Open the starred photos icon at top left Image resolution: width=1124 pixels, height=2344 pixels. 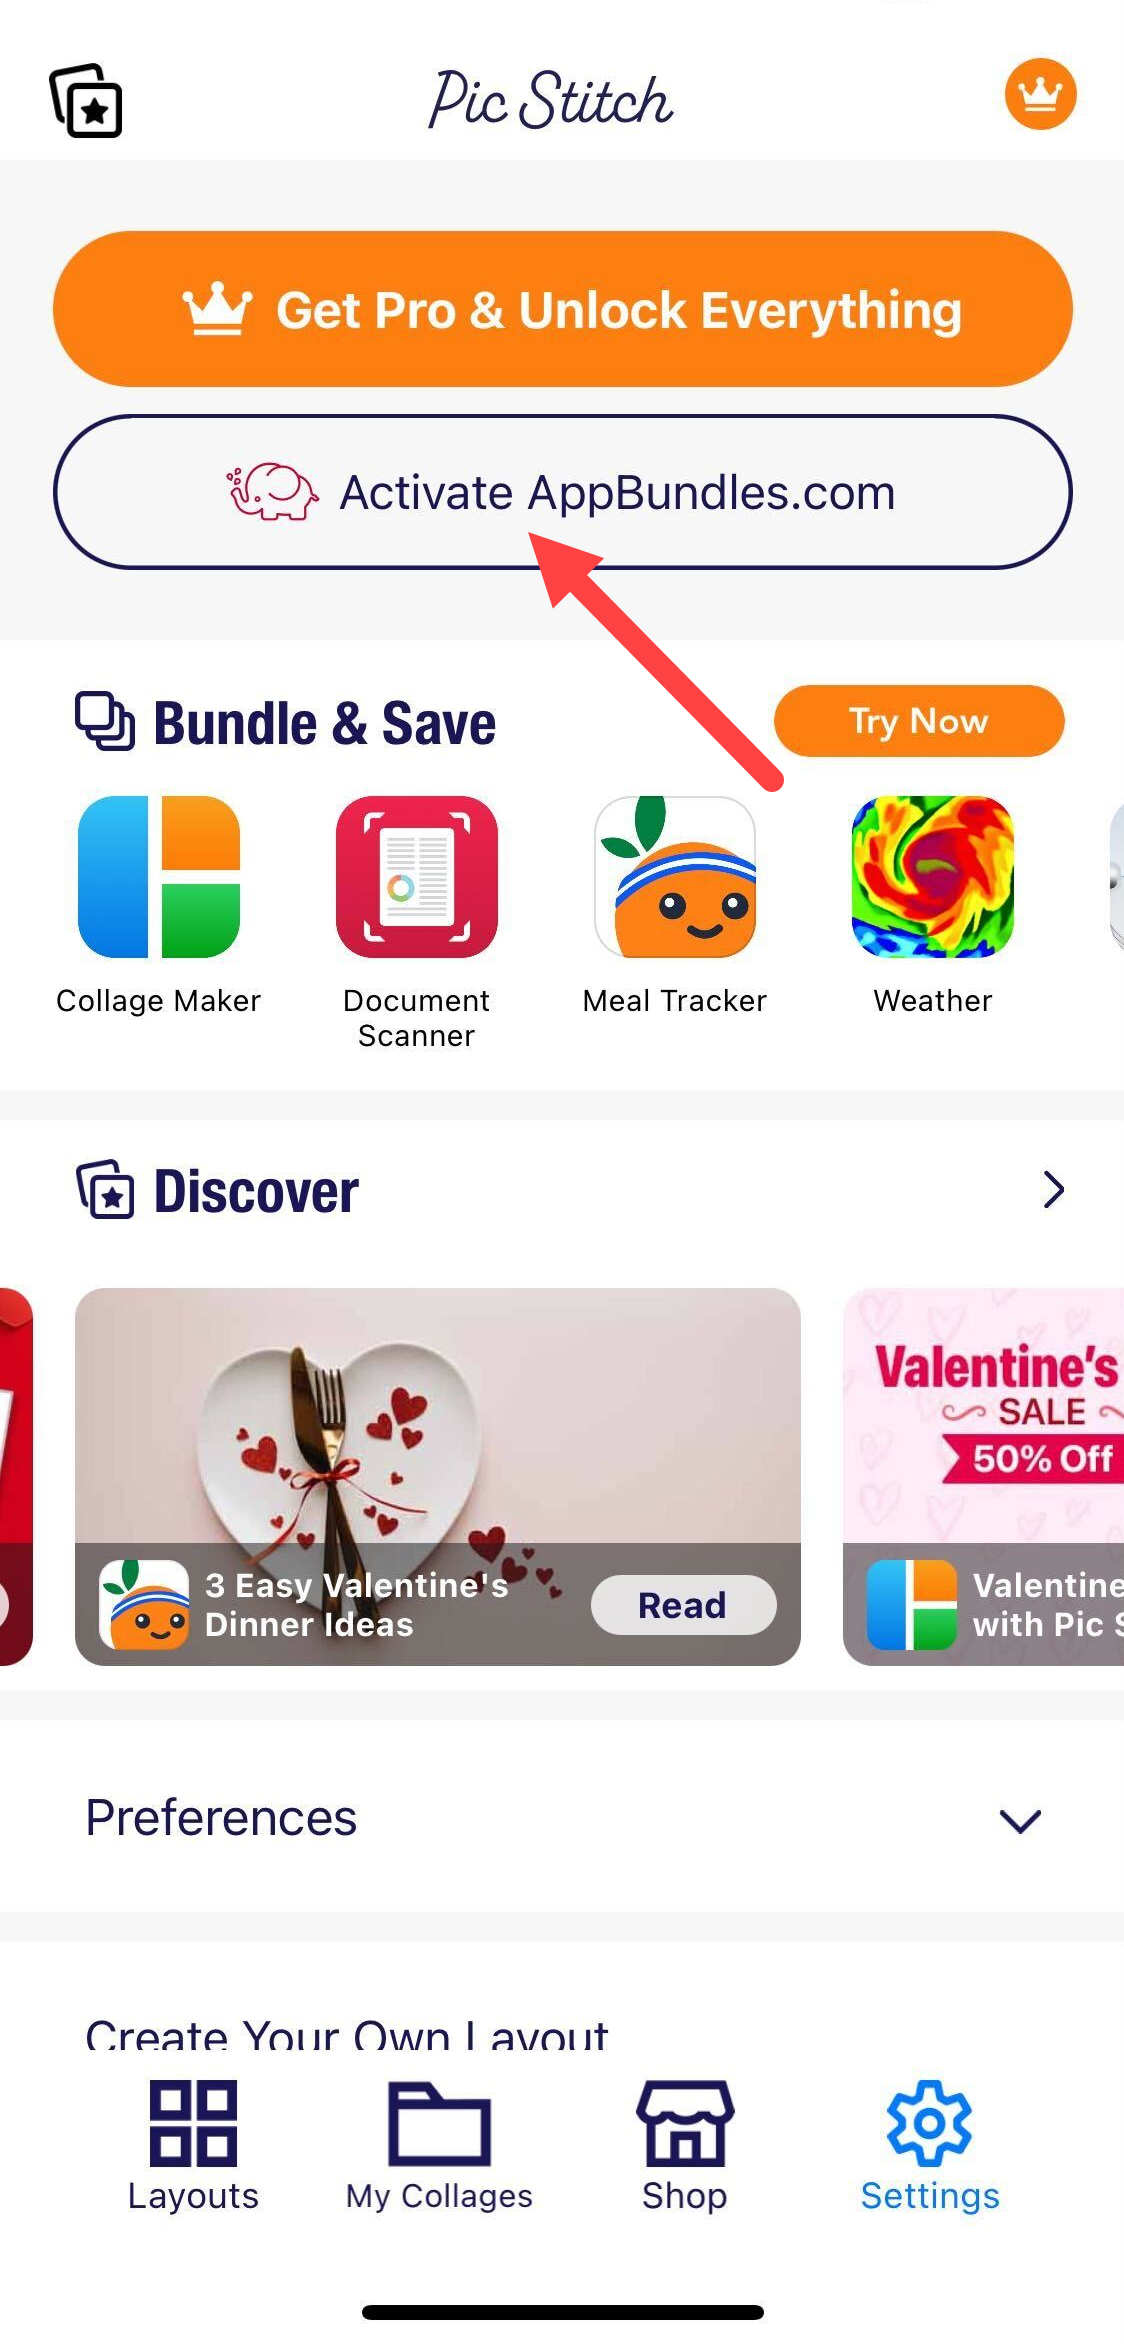click(86, 101)
